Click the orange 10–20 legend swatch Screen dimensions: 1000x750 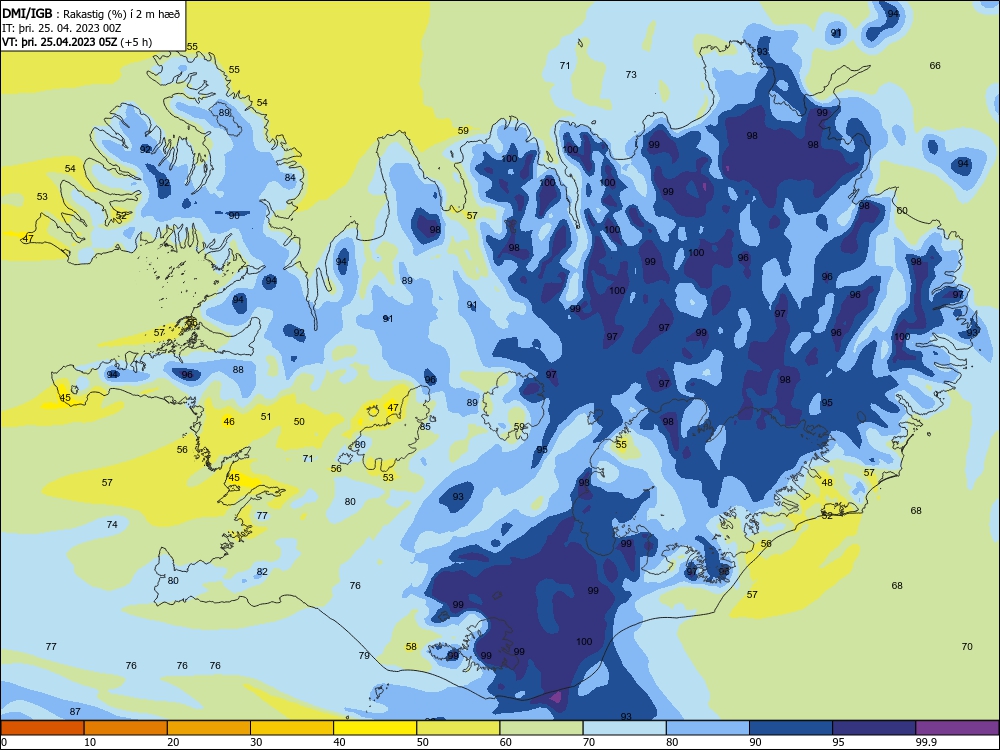coord(126,728)
